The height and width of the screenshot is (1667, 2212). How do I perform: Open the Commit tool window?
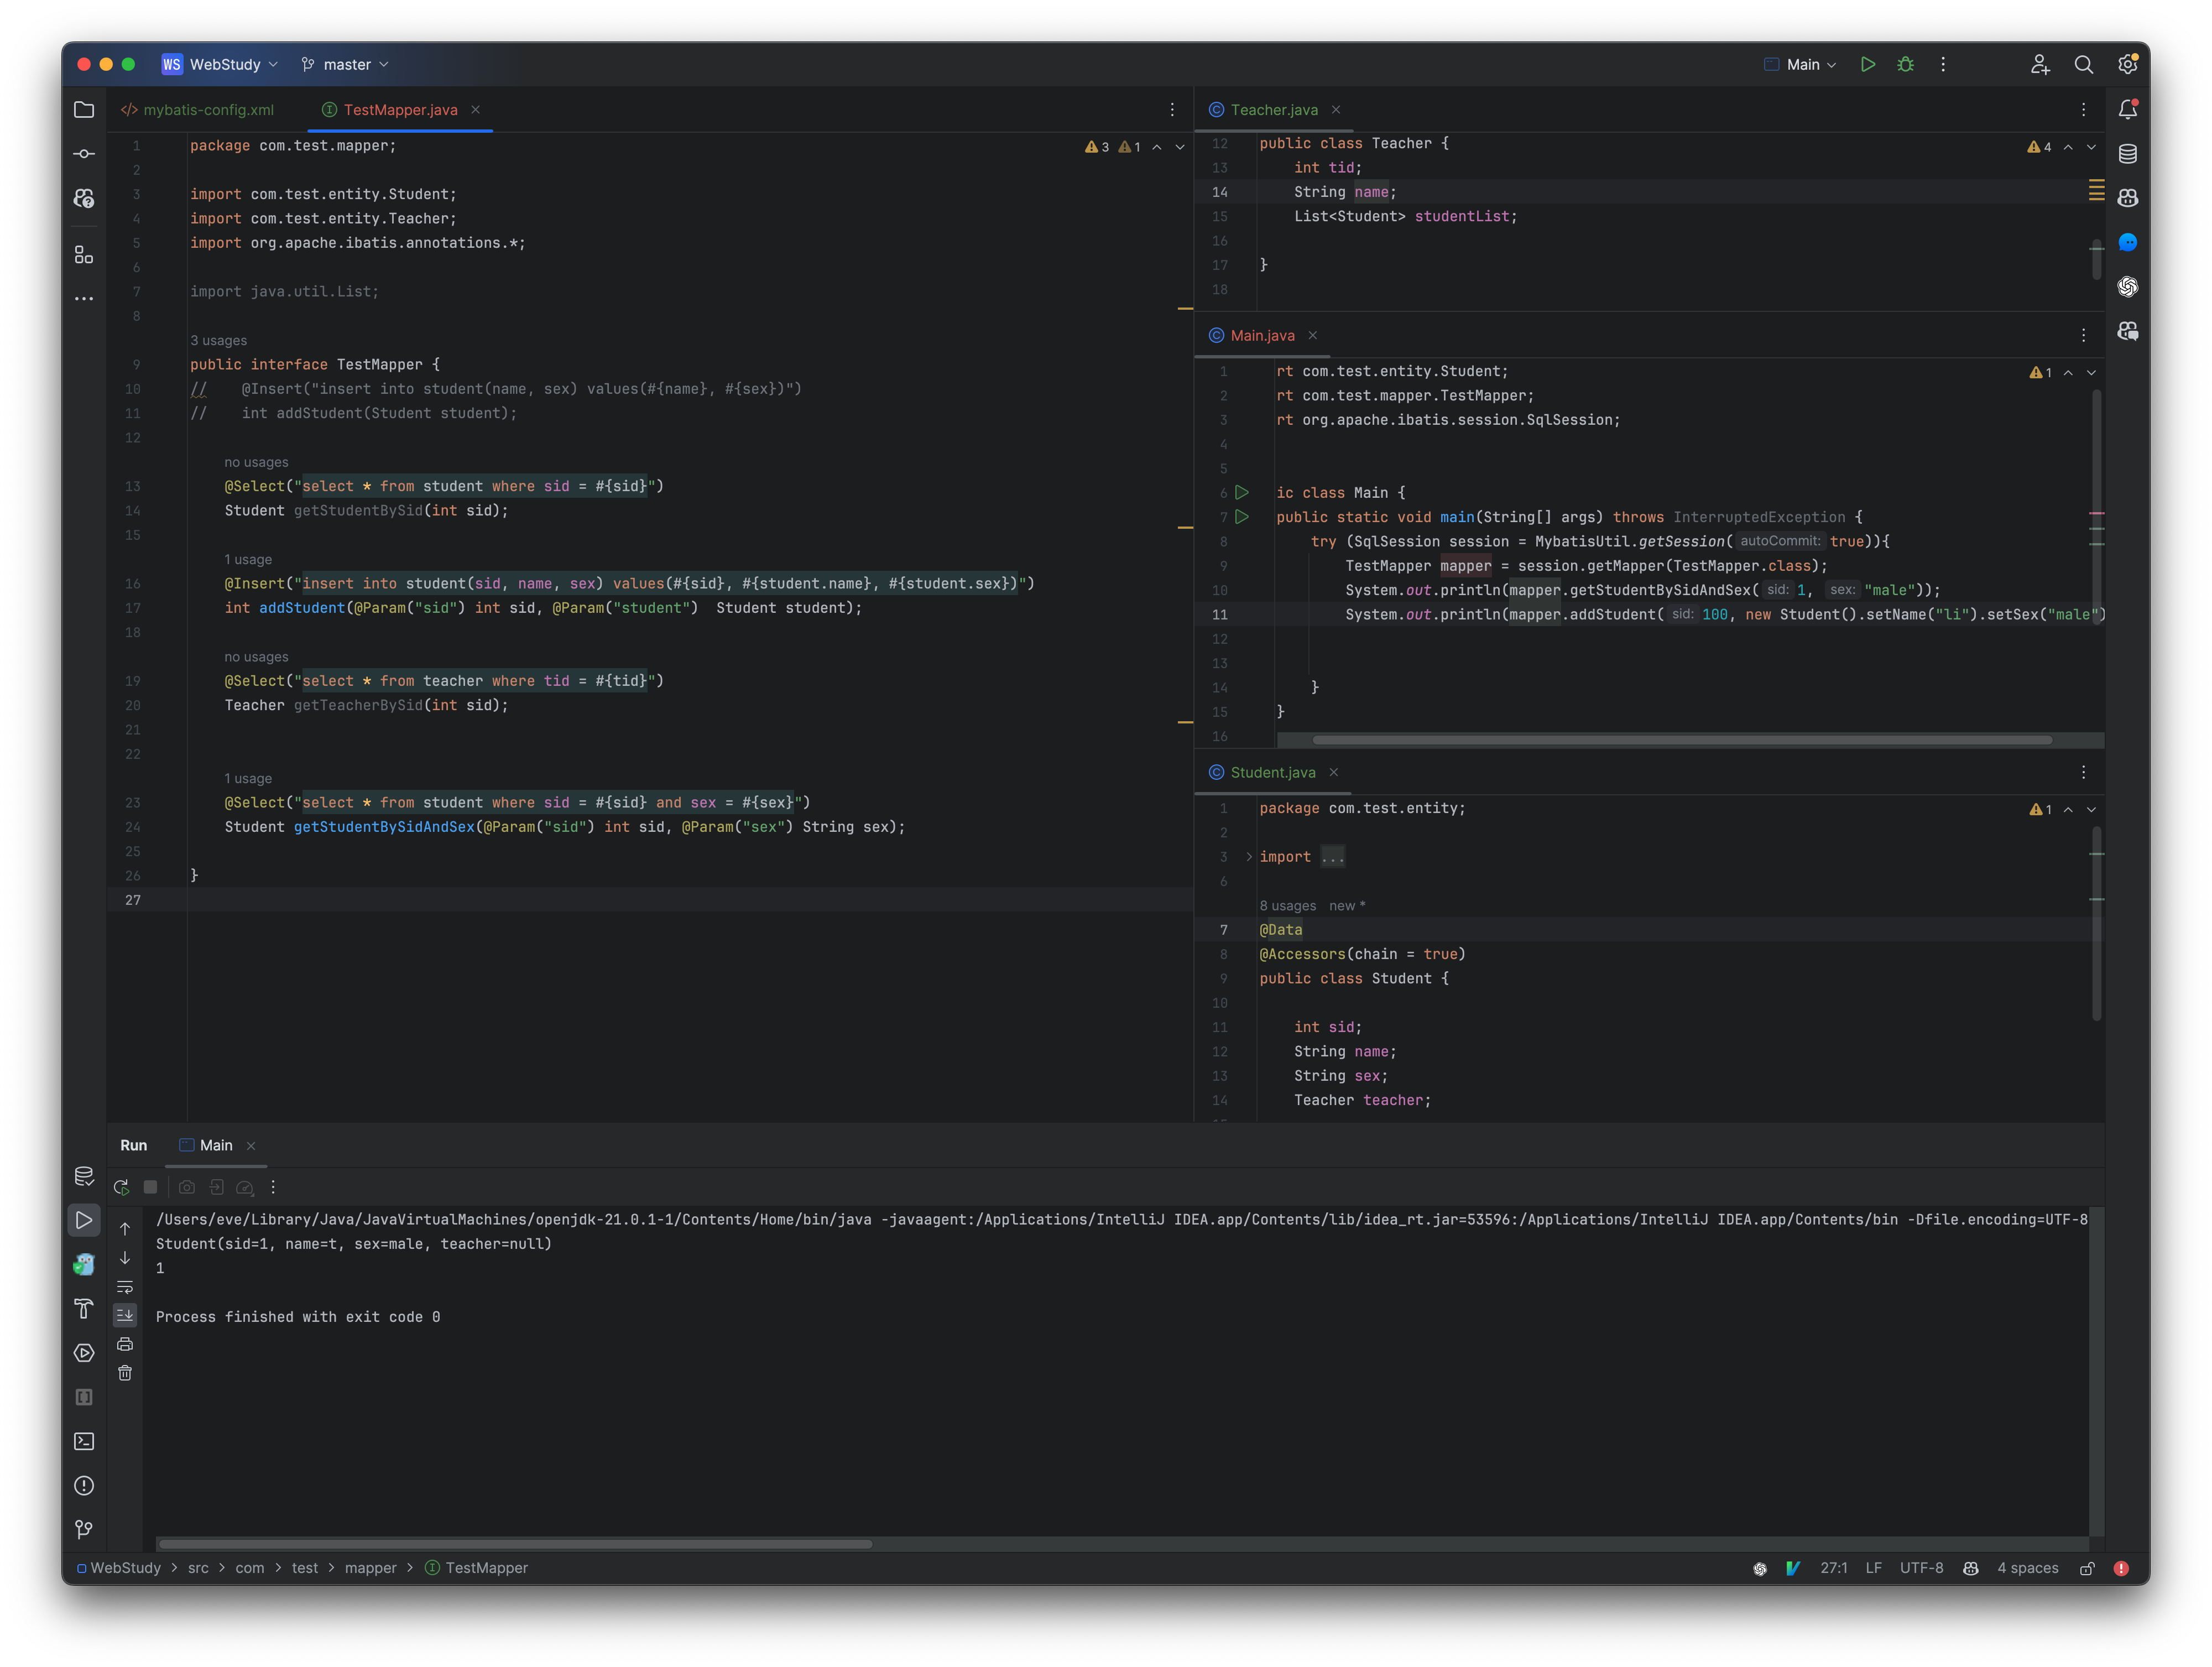(84, 153)
